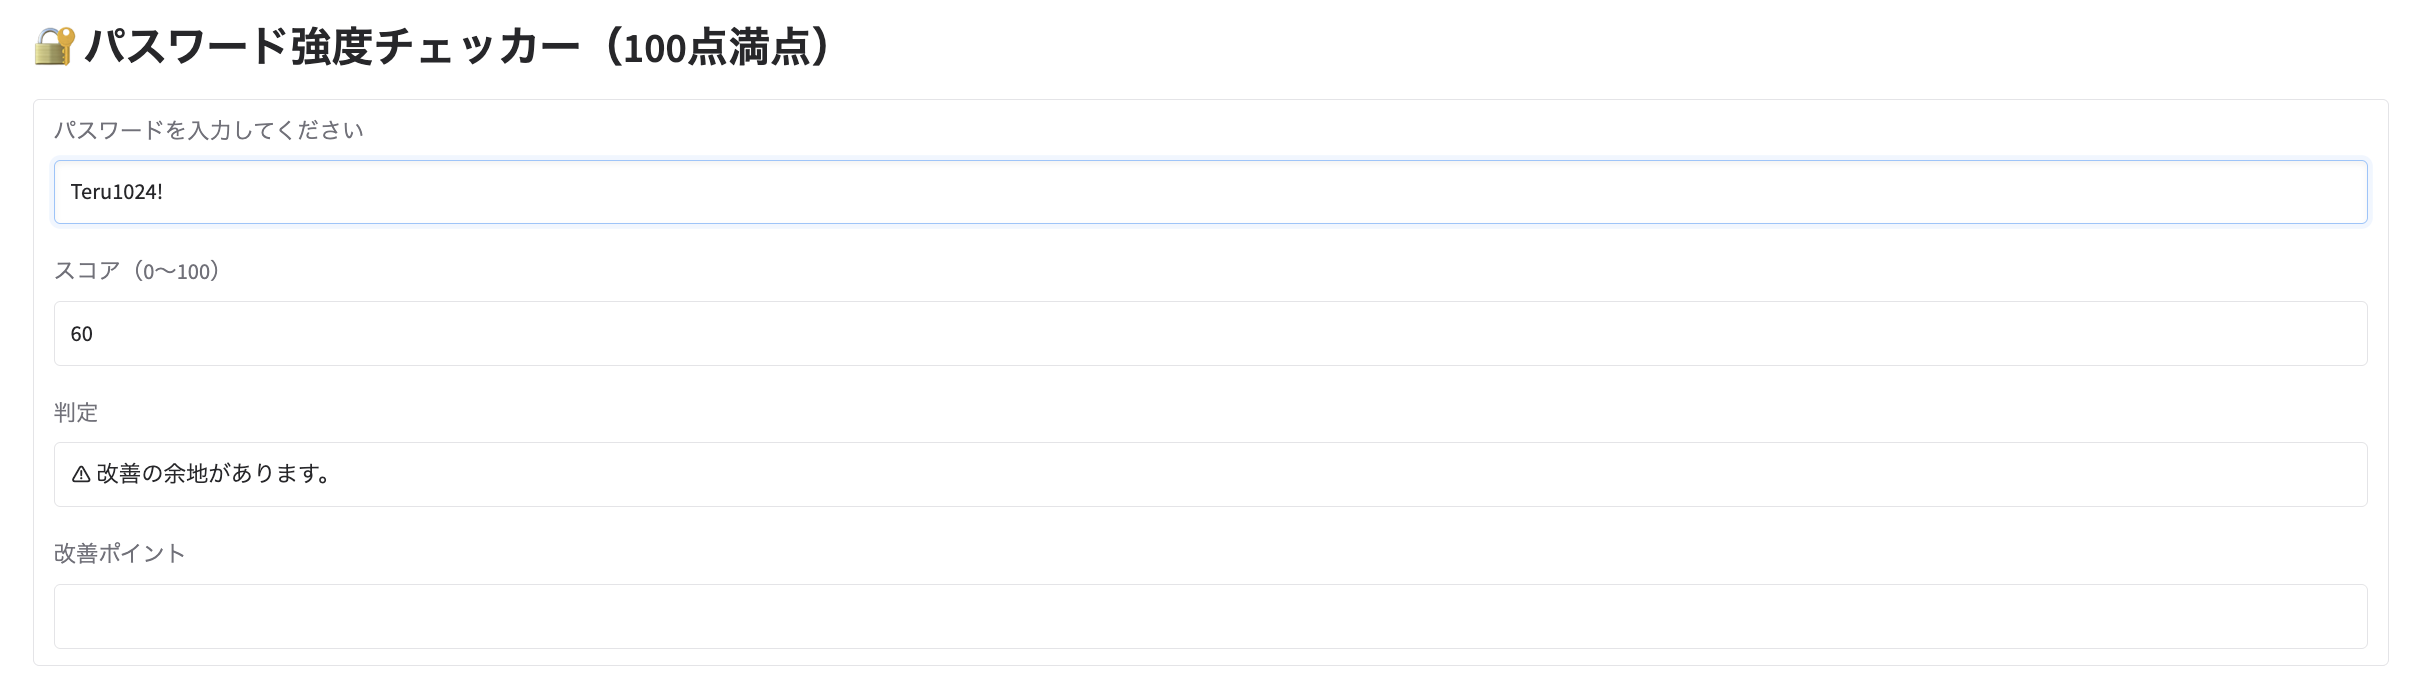
Task: Select the score field showing 60
Action: pos(1210,333)
